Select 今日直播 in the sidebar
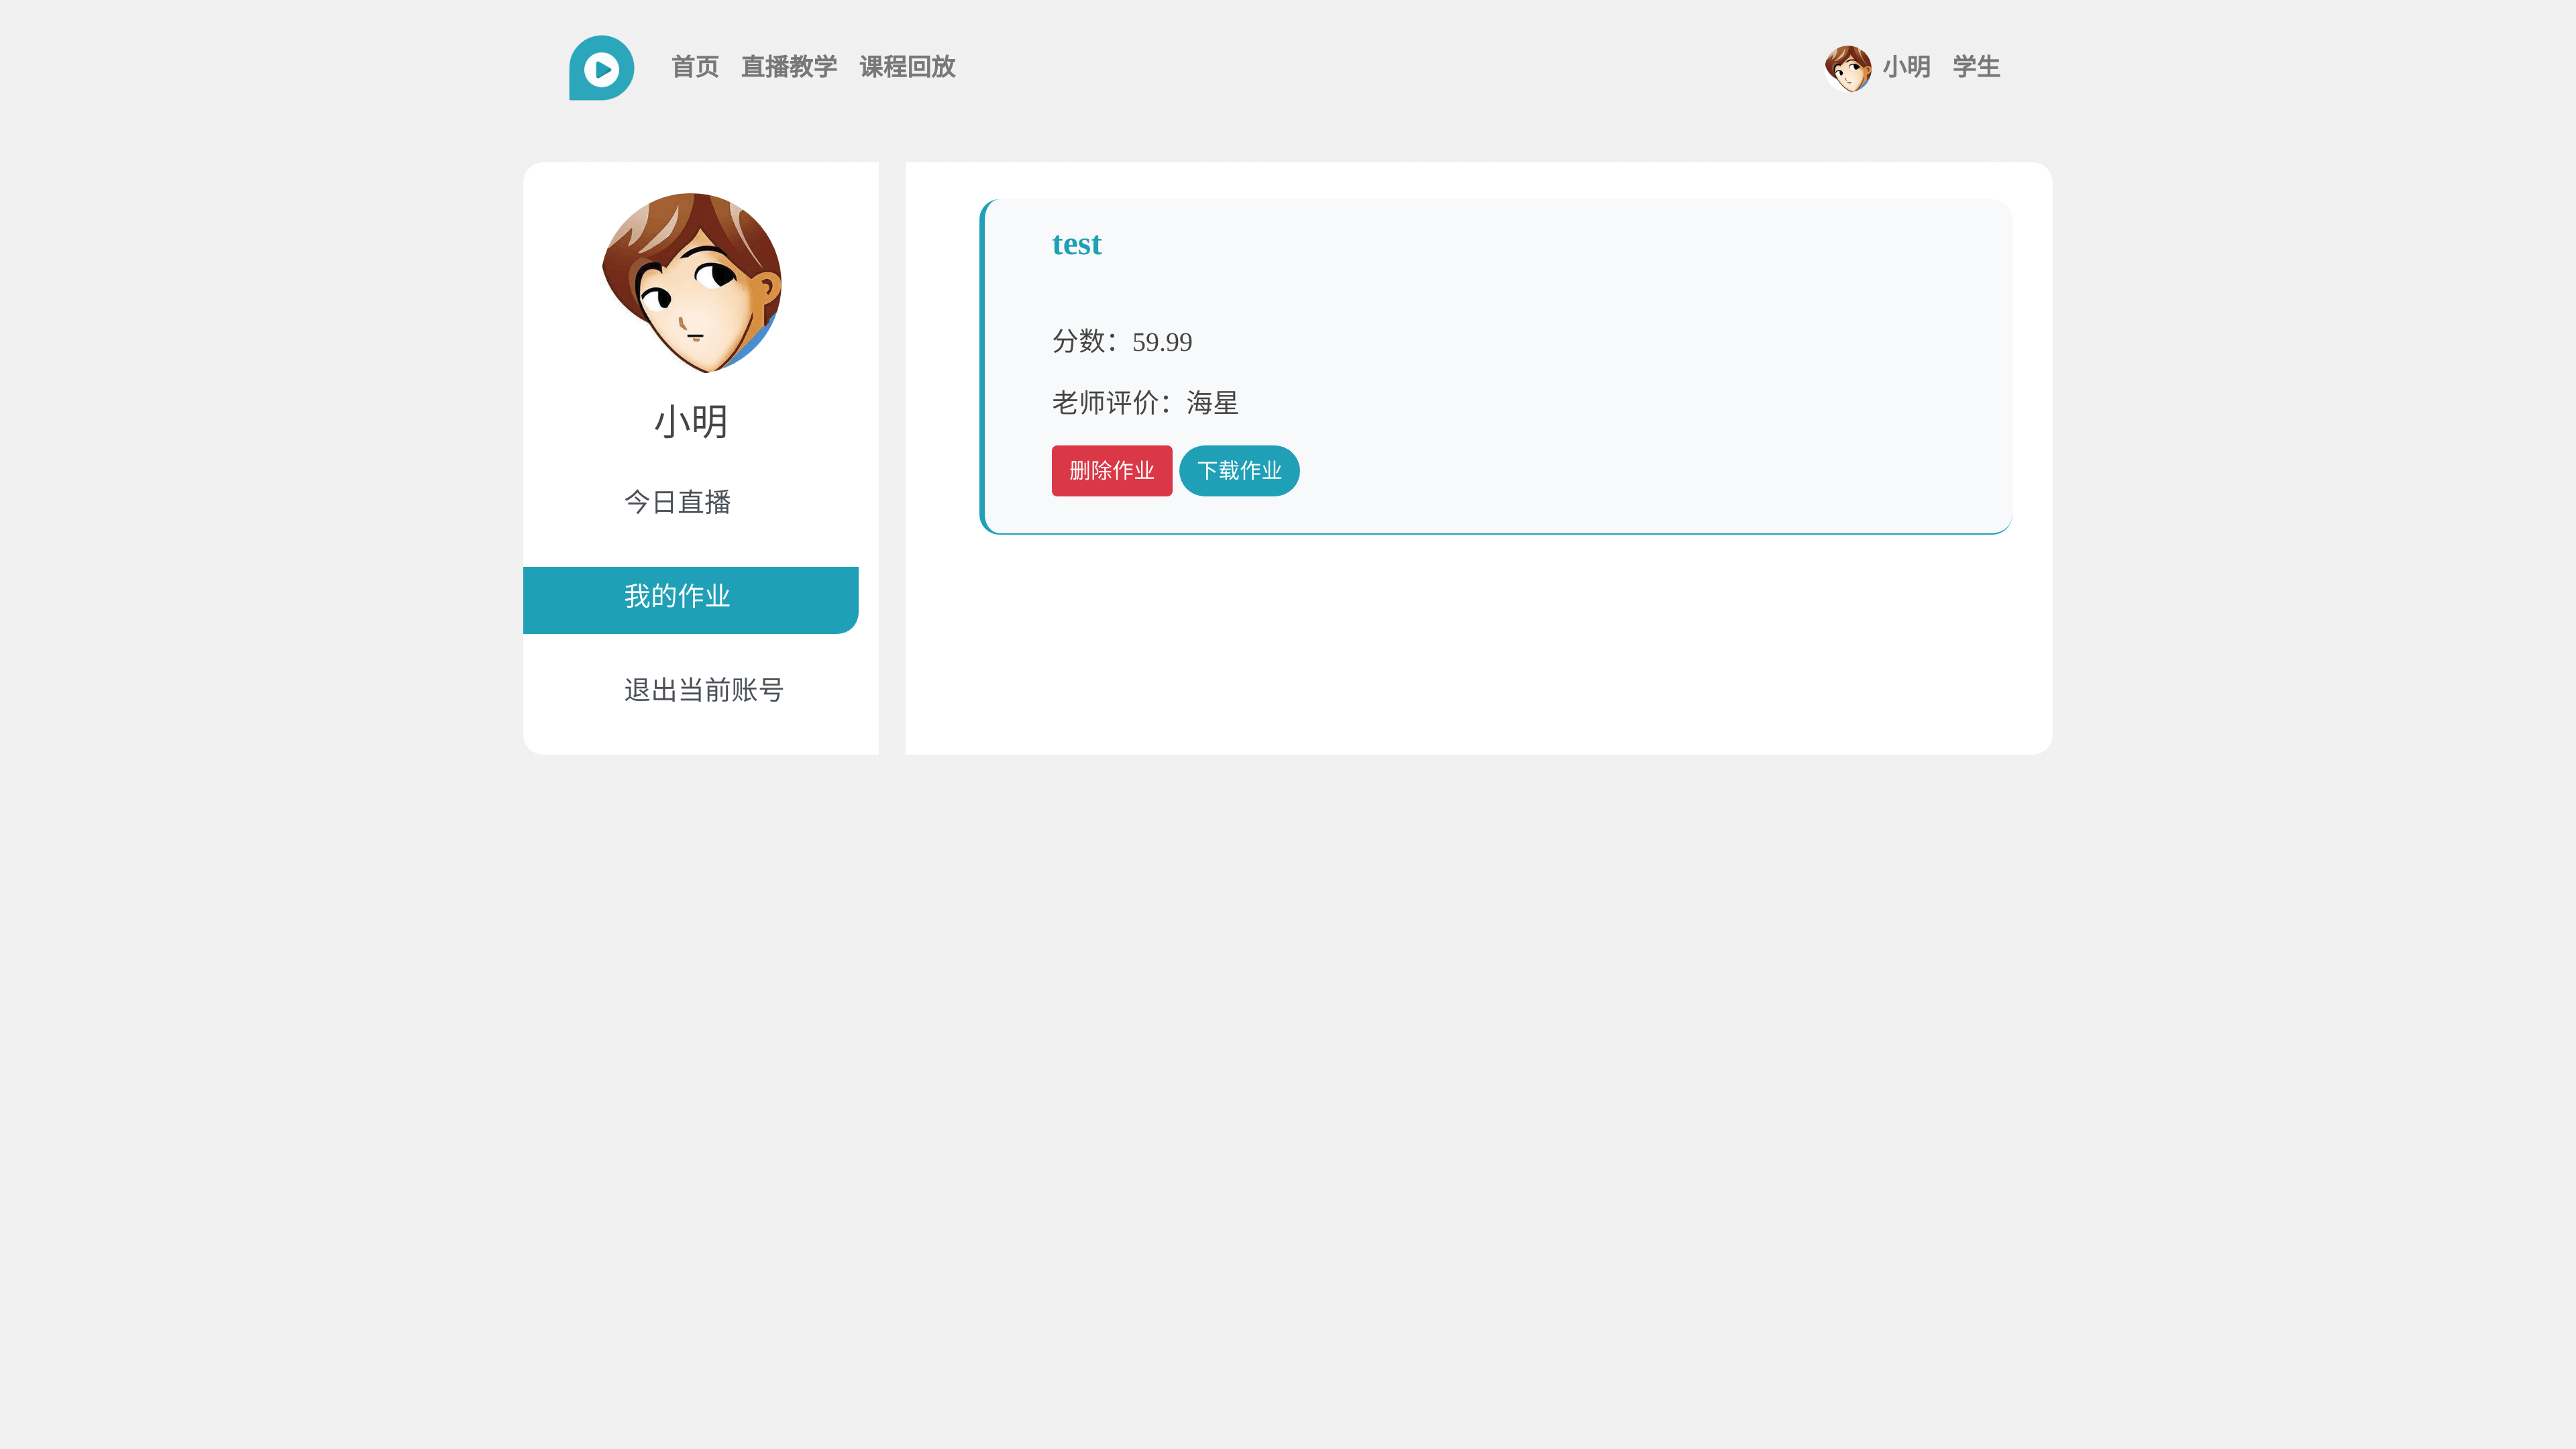Screen dimensions: 2576x1449 (x=677, y=502)
